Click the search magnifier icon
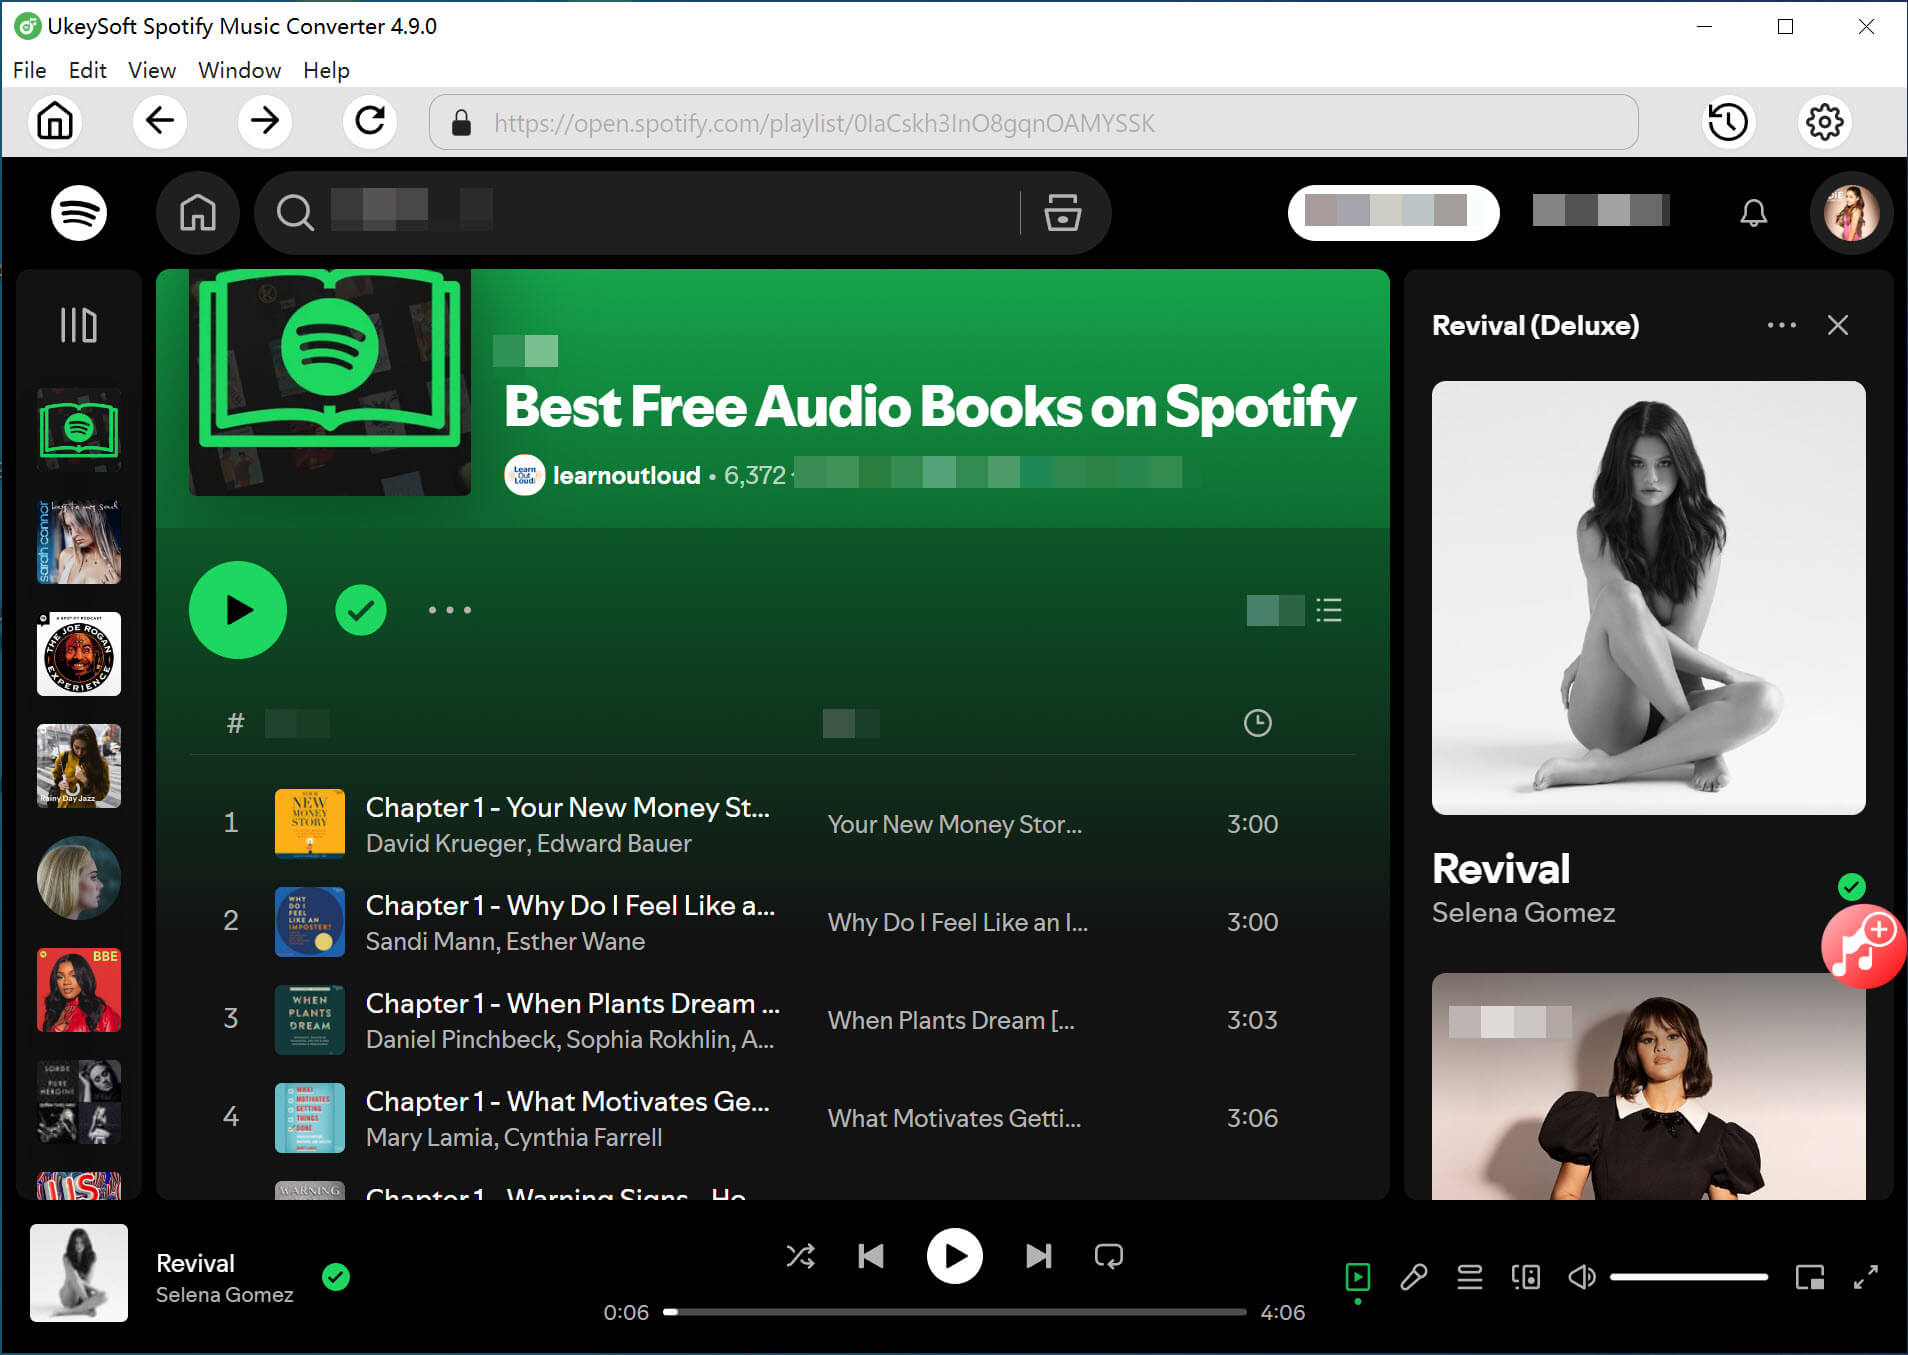 tap(295, 212)
